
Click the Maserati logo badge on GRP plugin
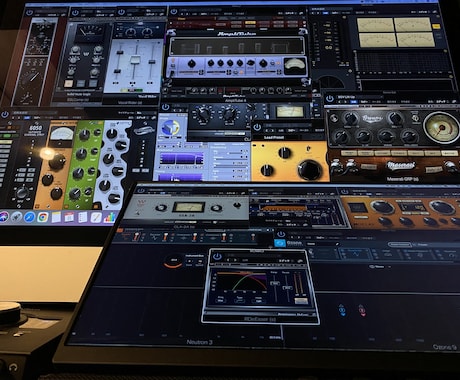tap(401, 165)
